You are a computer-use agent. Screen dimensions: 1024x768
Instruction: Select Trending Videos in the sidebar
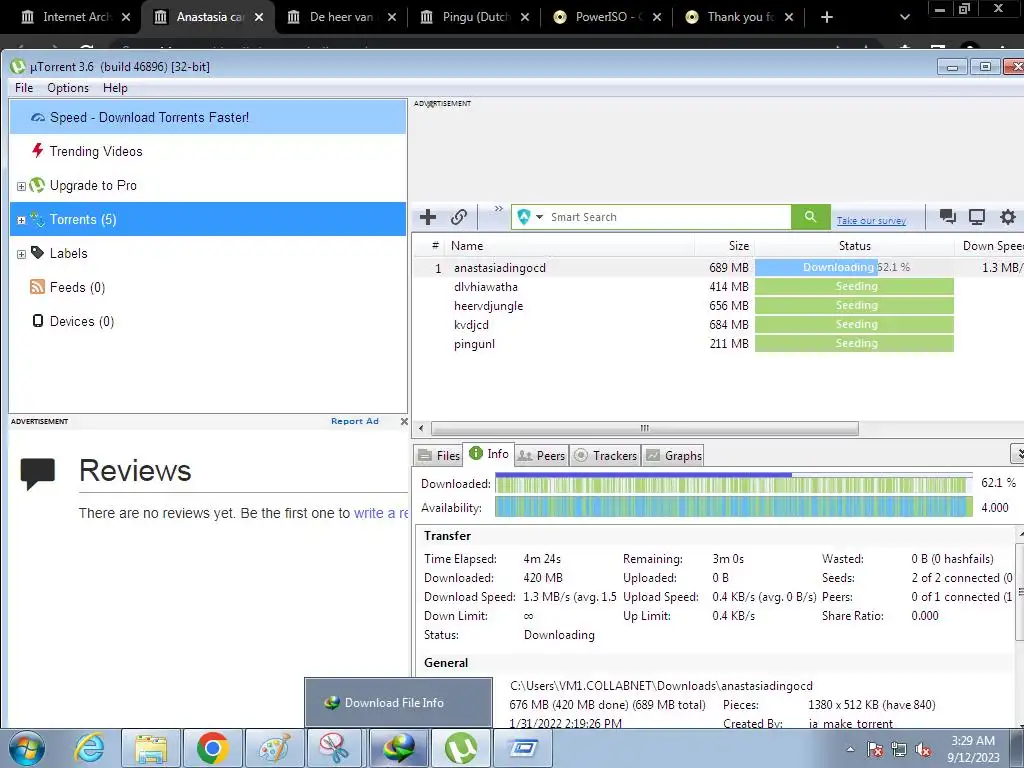208,152
